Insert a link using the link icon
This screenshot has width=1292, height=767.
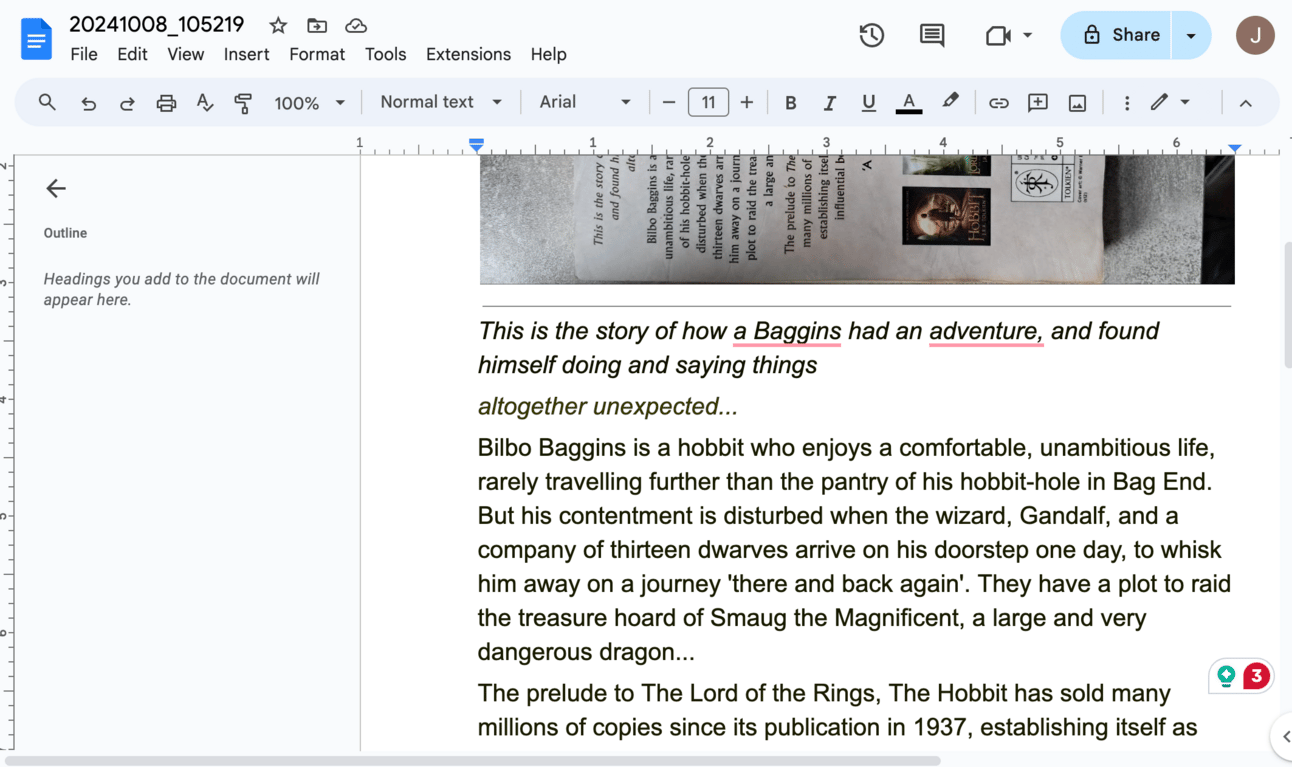point(998,103)
